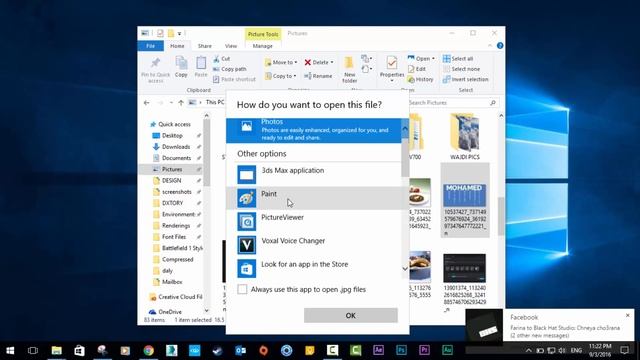
Task: Open Desktop in the navigation pane
Action: (x=172, y=136)
